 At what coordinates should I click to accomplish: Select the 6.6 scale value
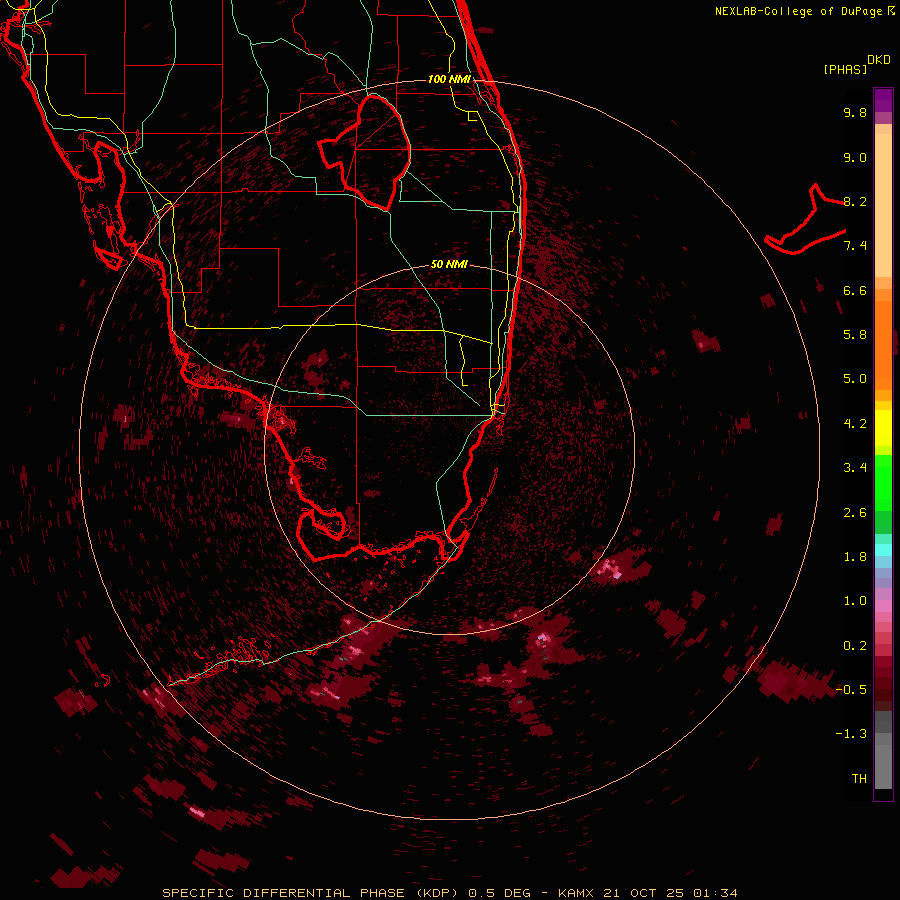click(855, 290)
